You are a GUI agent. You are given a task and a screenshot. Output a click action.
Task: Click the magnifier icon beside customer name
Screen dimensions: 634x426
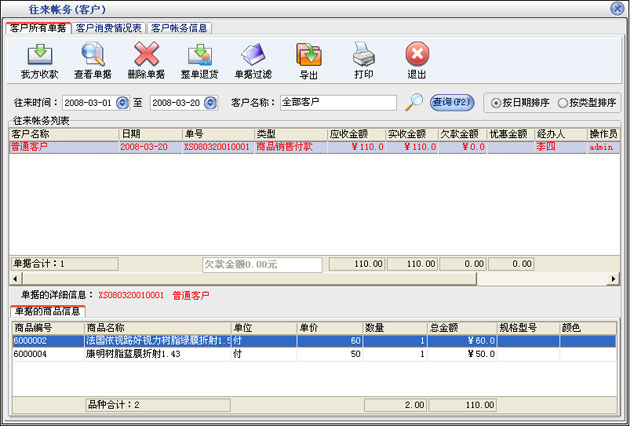[414, 102]
